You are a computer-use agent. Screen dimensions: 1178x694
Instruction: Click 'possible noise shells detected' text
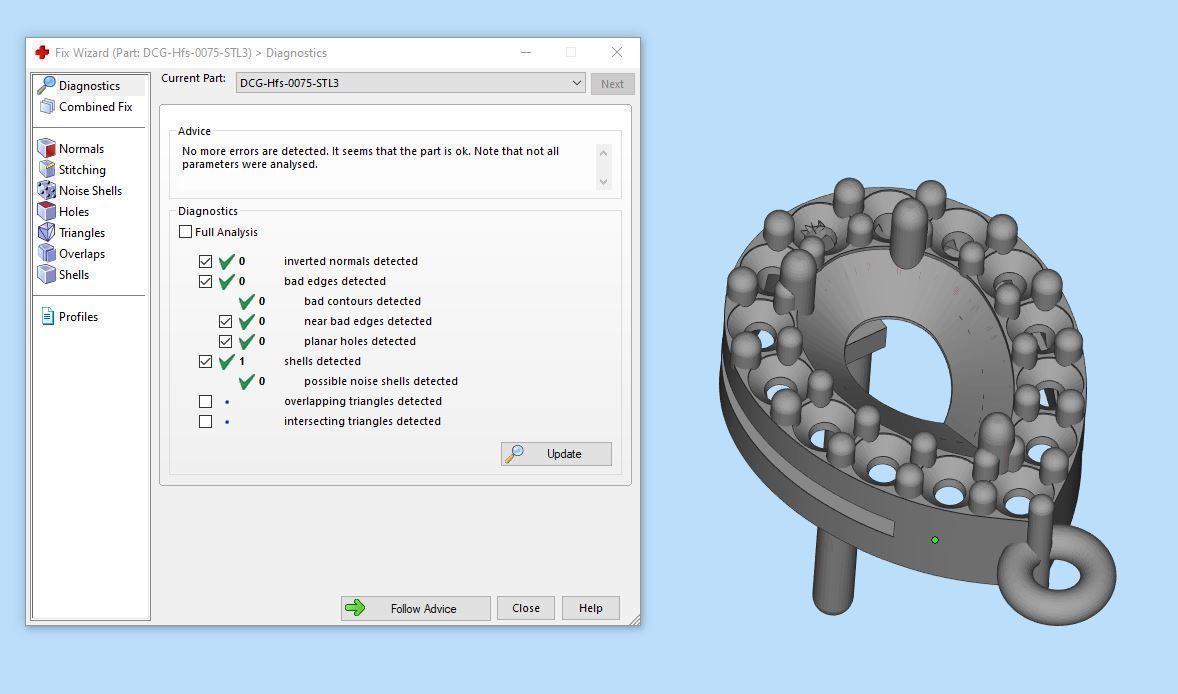click(381, 382)
